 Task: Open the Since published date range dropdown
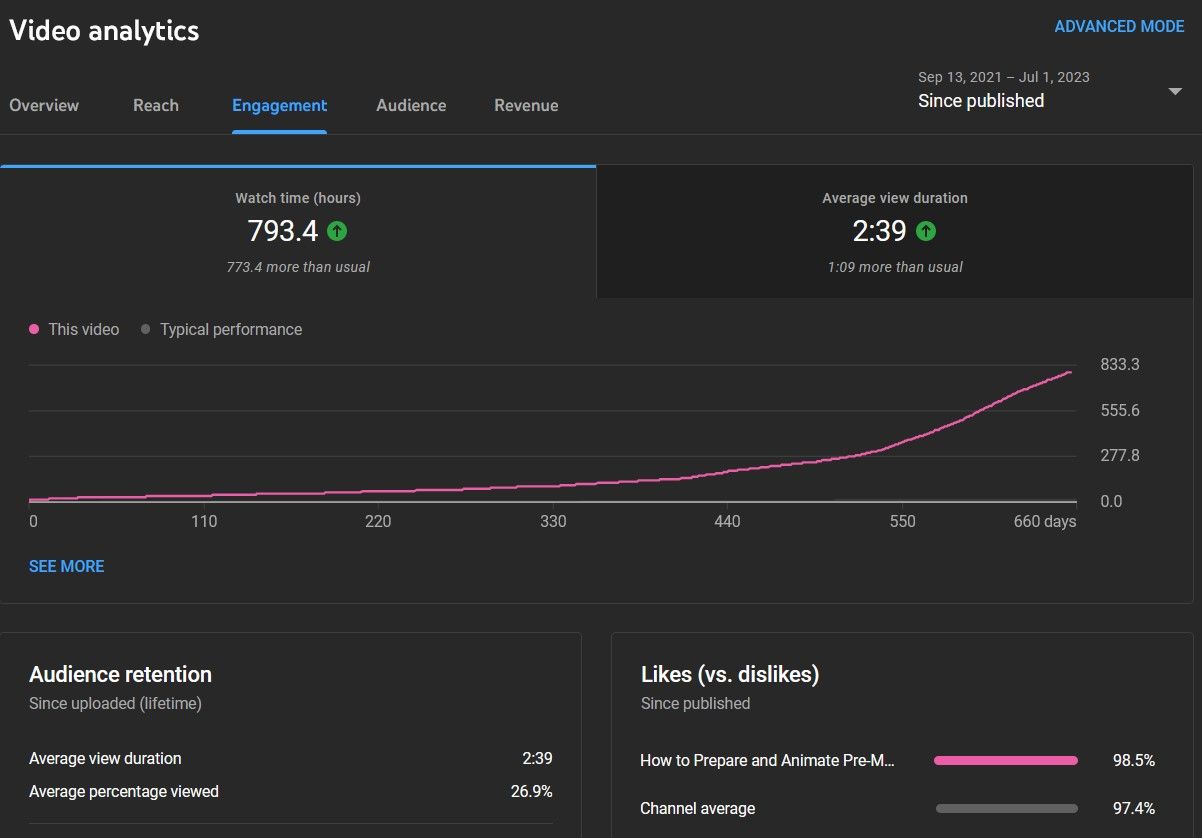coord(980,100)
